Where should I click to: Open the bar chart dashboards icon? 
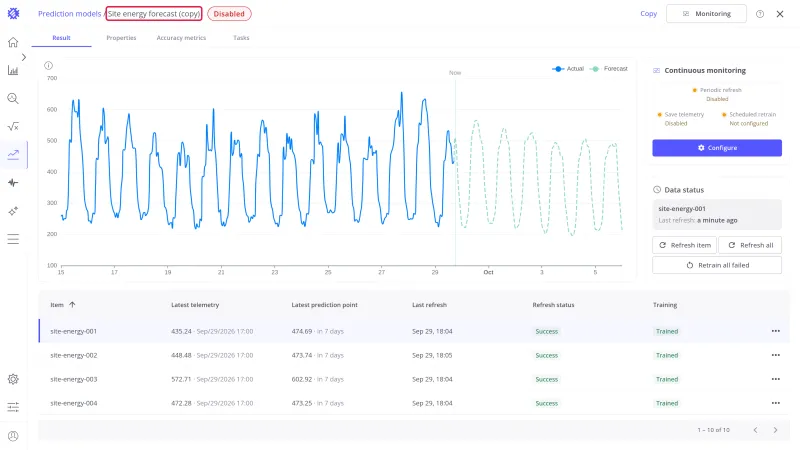coord(13,70)
